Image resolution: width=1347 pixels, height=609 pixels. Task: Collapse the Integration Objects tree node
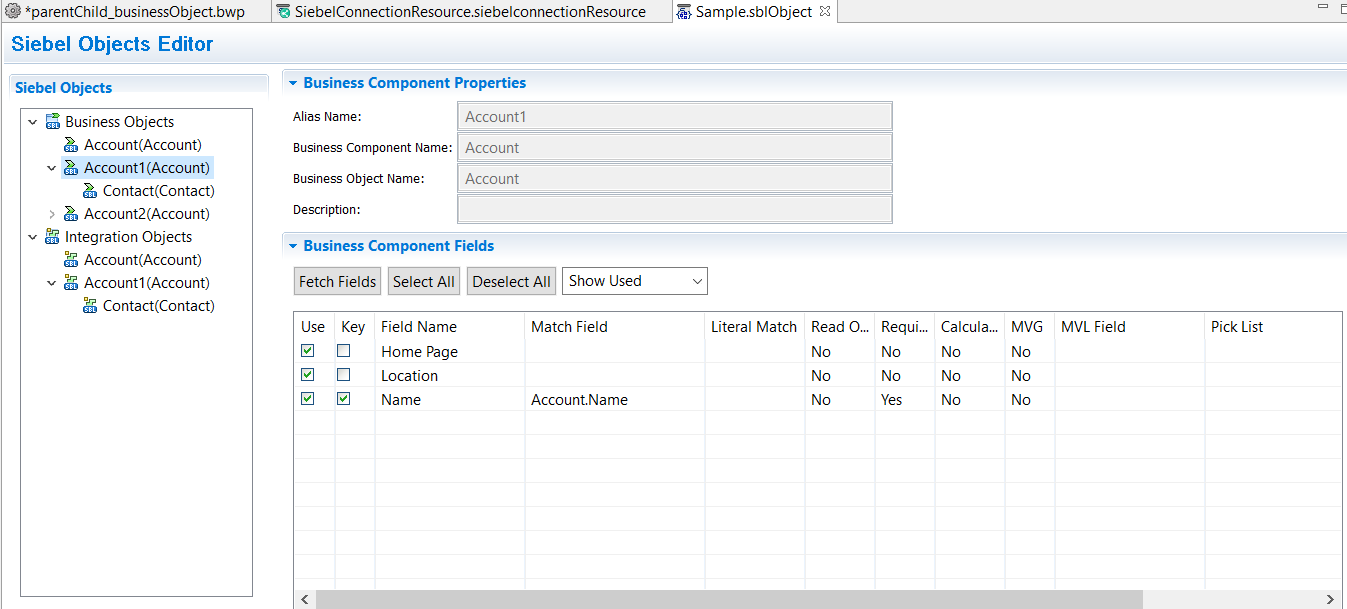(33, 237)
